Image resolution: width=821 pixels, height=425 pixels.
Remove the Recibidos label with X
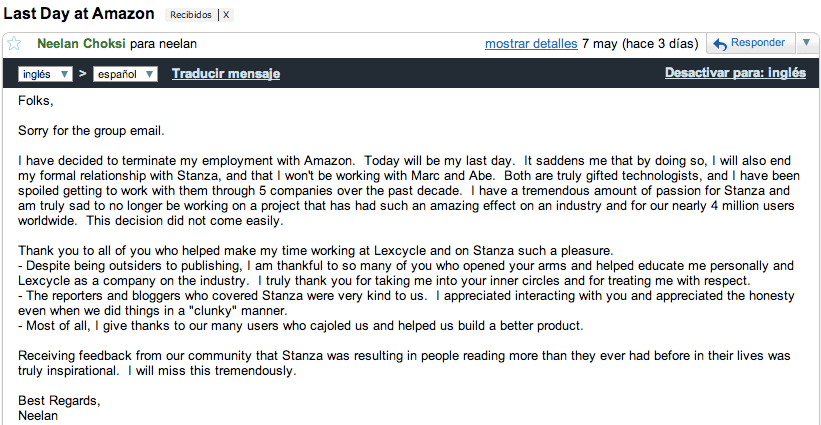pos(226,15)
